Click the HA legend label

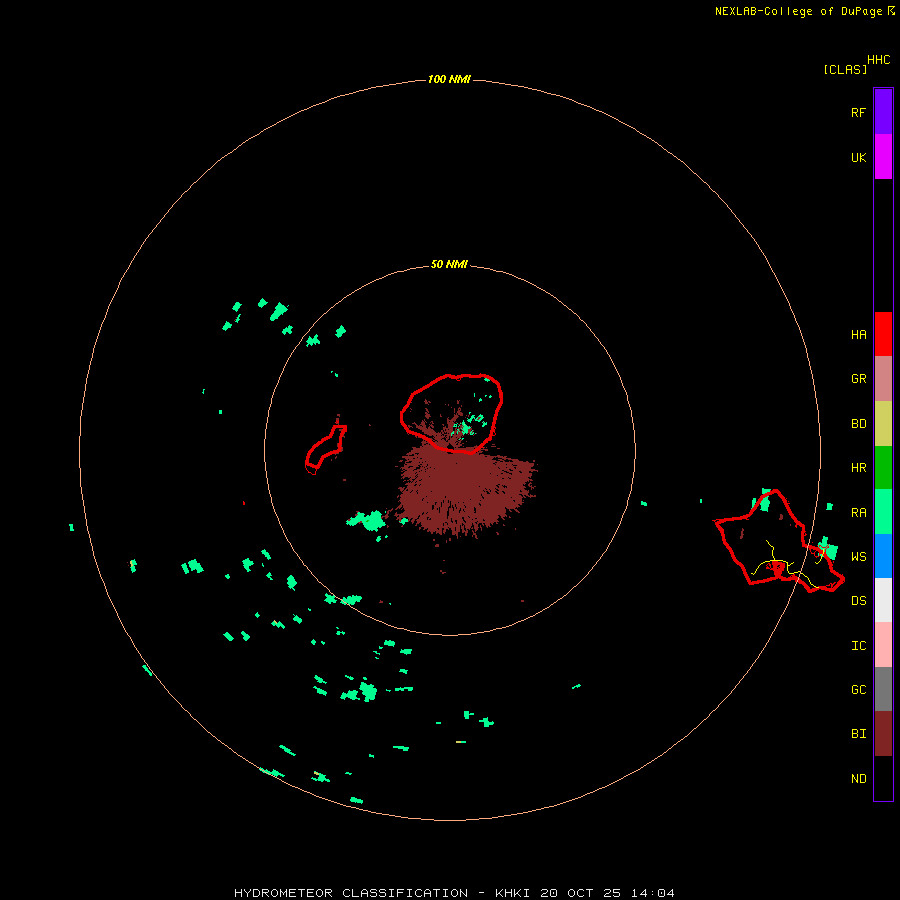pos(859,334)
